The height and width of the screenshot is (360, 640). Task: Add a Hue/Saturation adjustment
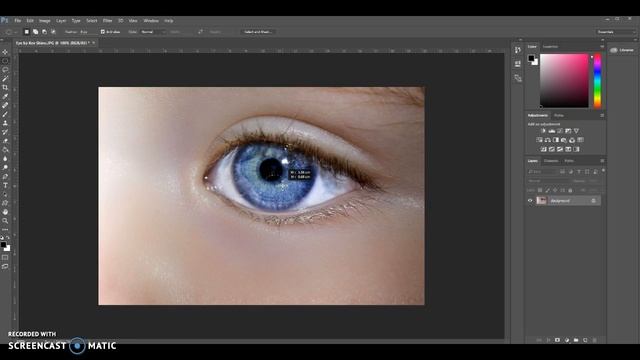(x=539, y=140)
